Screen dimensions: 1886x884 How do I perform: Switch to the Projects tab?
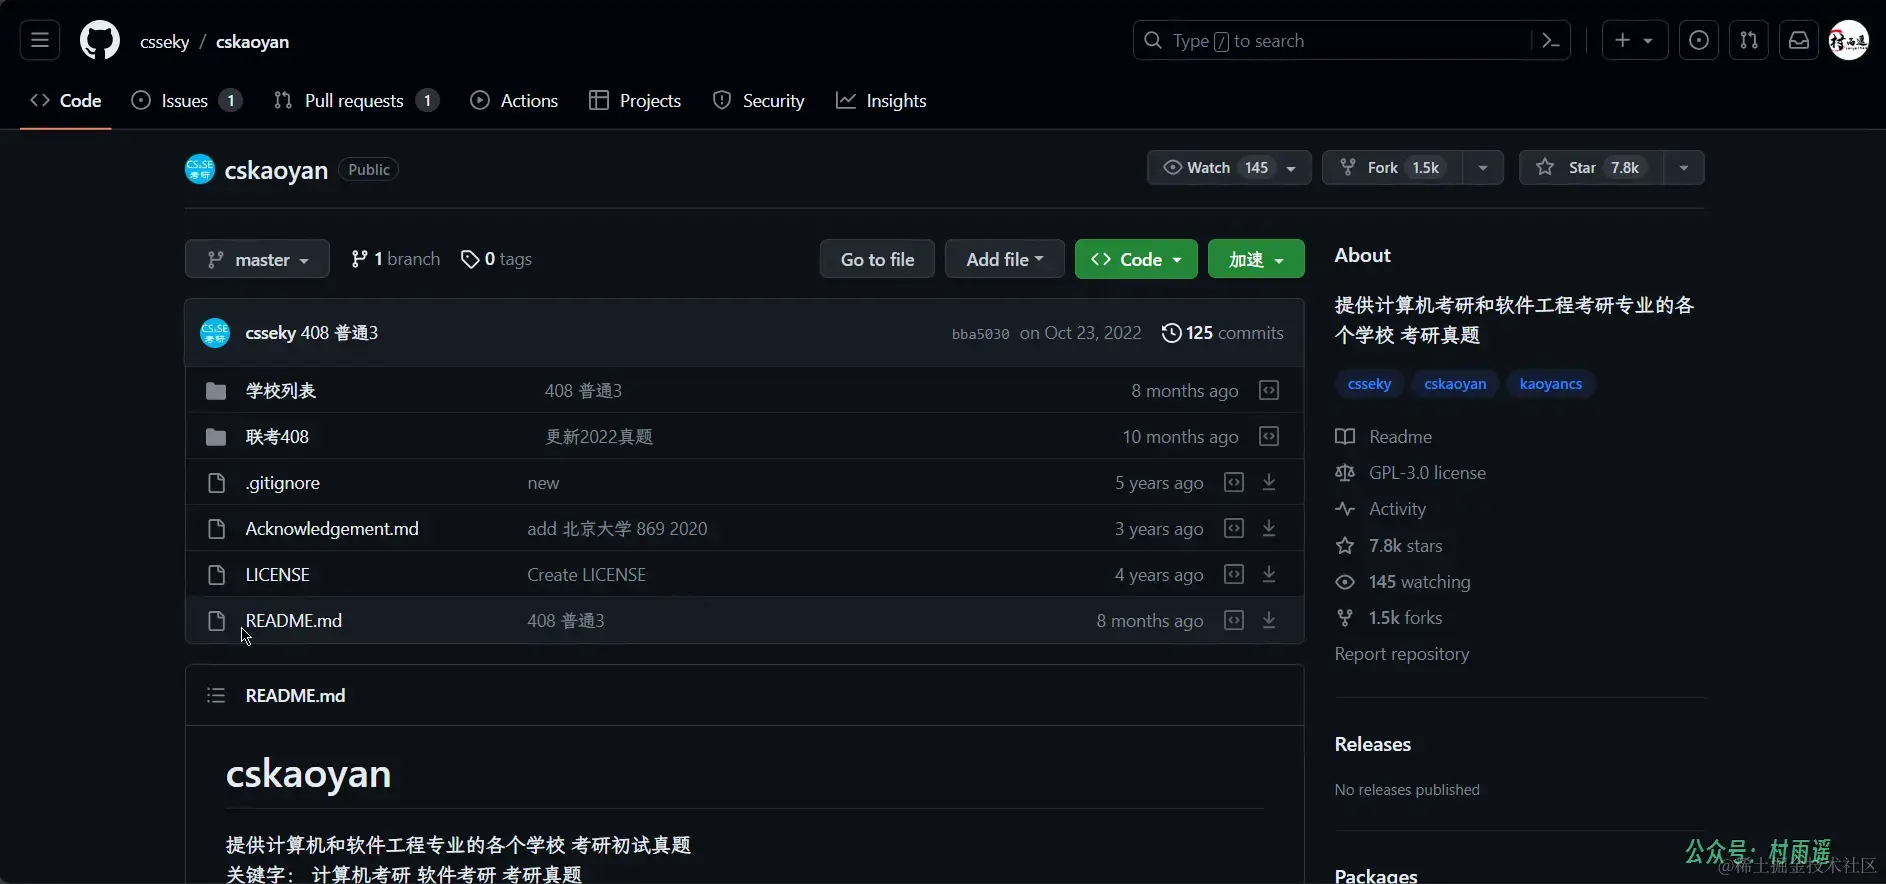(x=635, y=101)
